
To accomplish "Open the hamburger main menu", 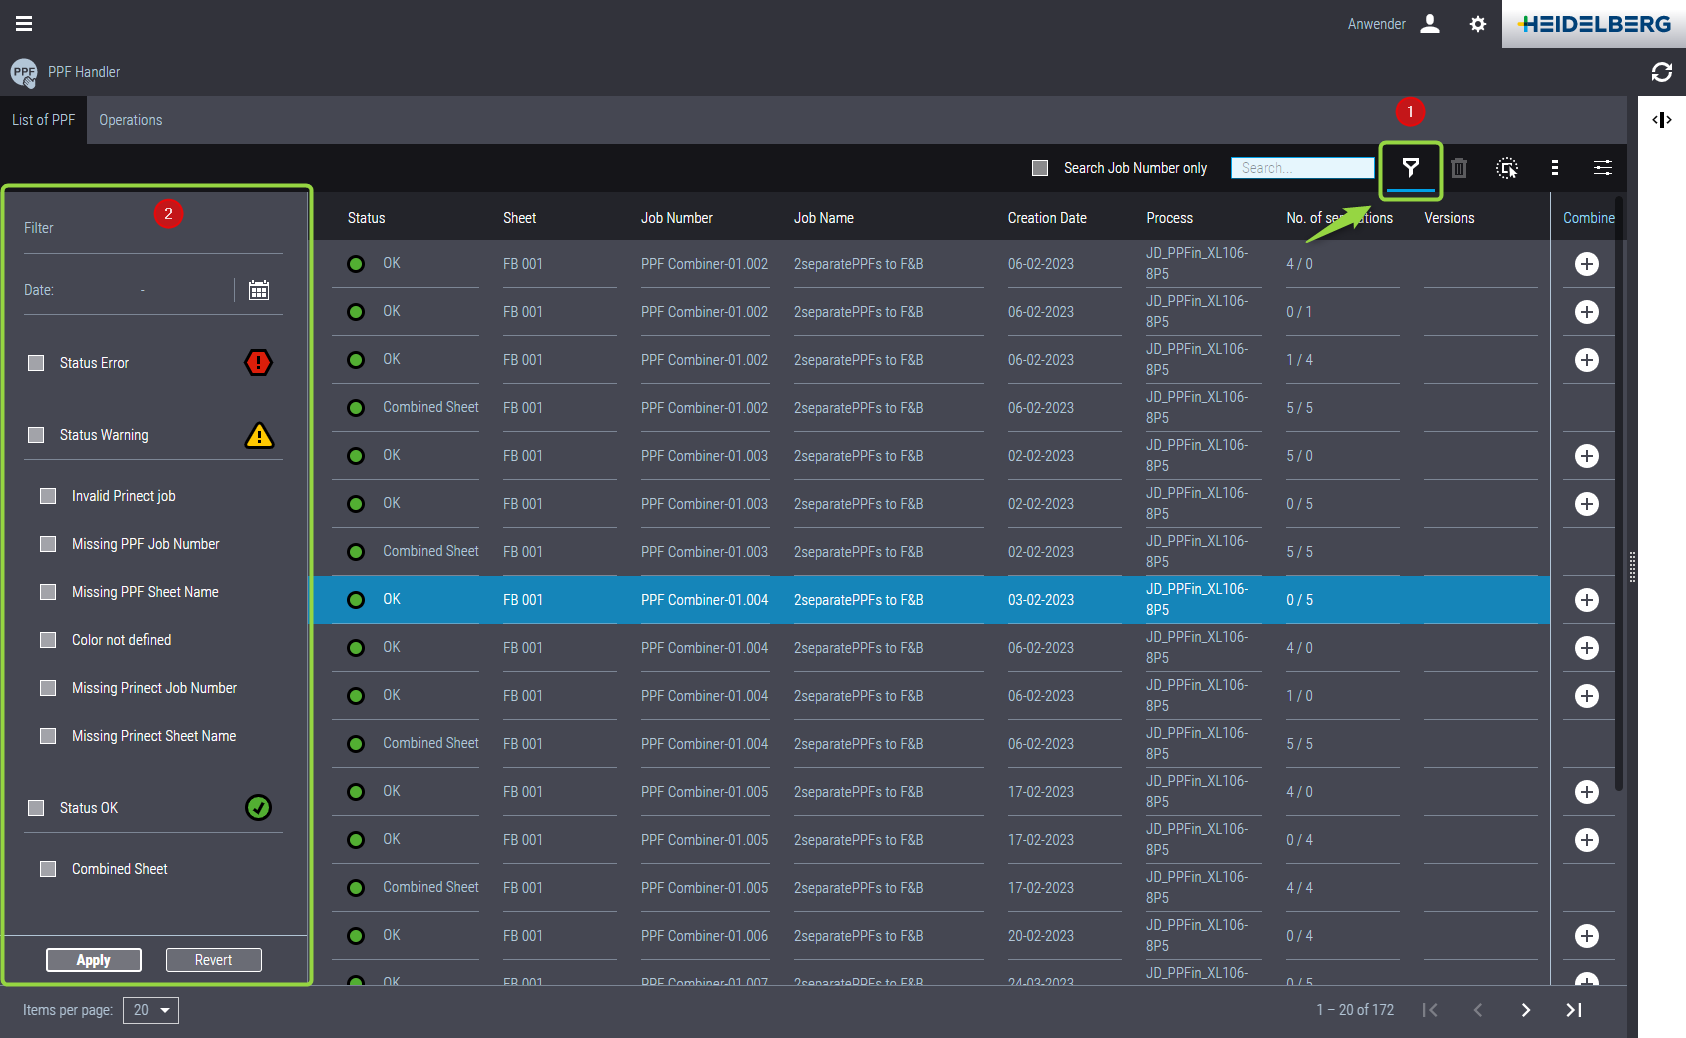I will (24, 24).
